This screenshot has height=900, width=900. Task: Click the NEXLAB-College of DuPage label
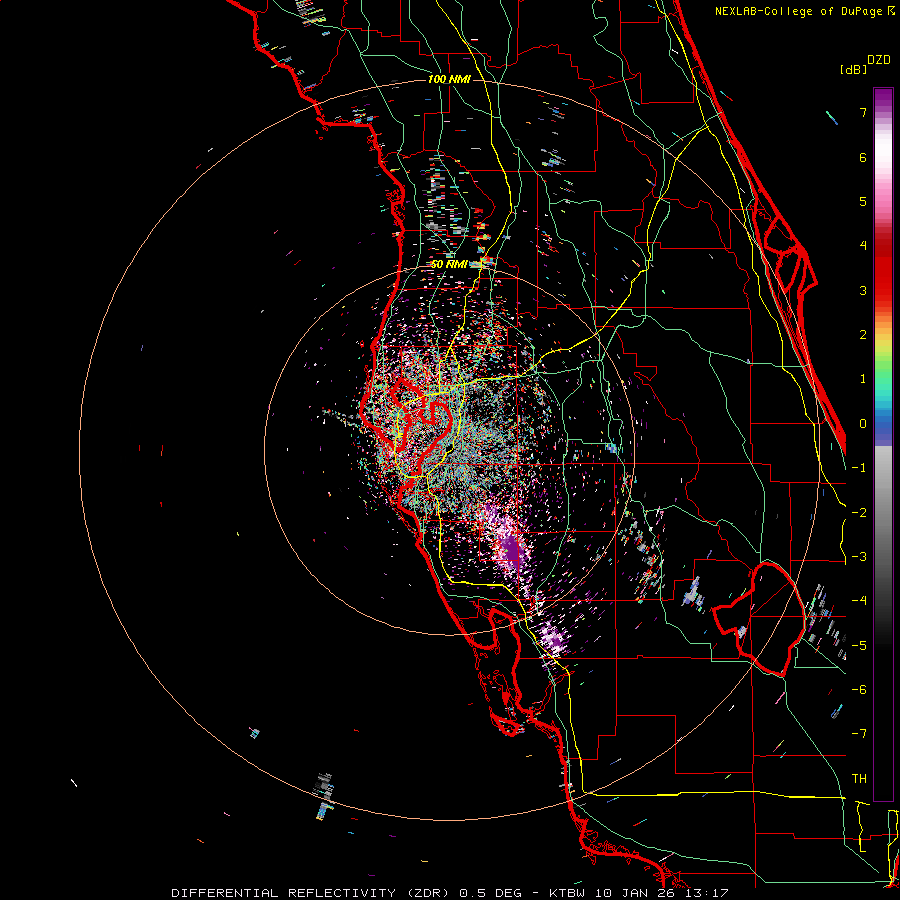(x=798, y=11)
